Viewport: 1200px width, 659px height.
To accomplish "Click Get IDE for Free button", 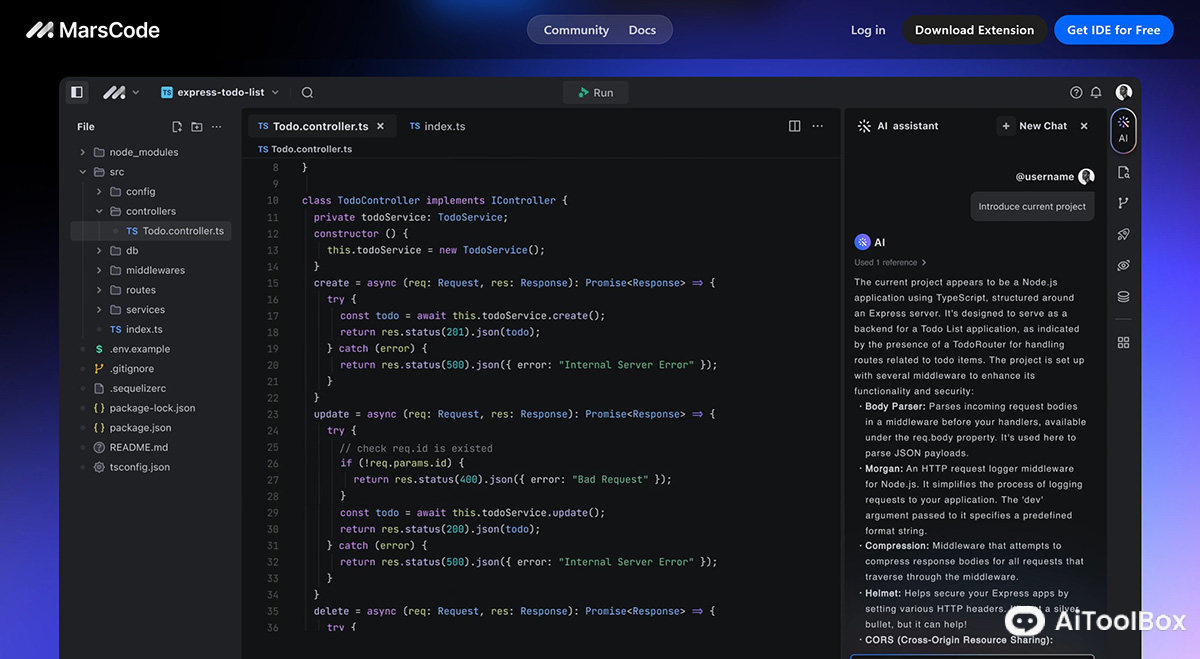I will pyautogui.click(x=1113, y=30).
